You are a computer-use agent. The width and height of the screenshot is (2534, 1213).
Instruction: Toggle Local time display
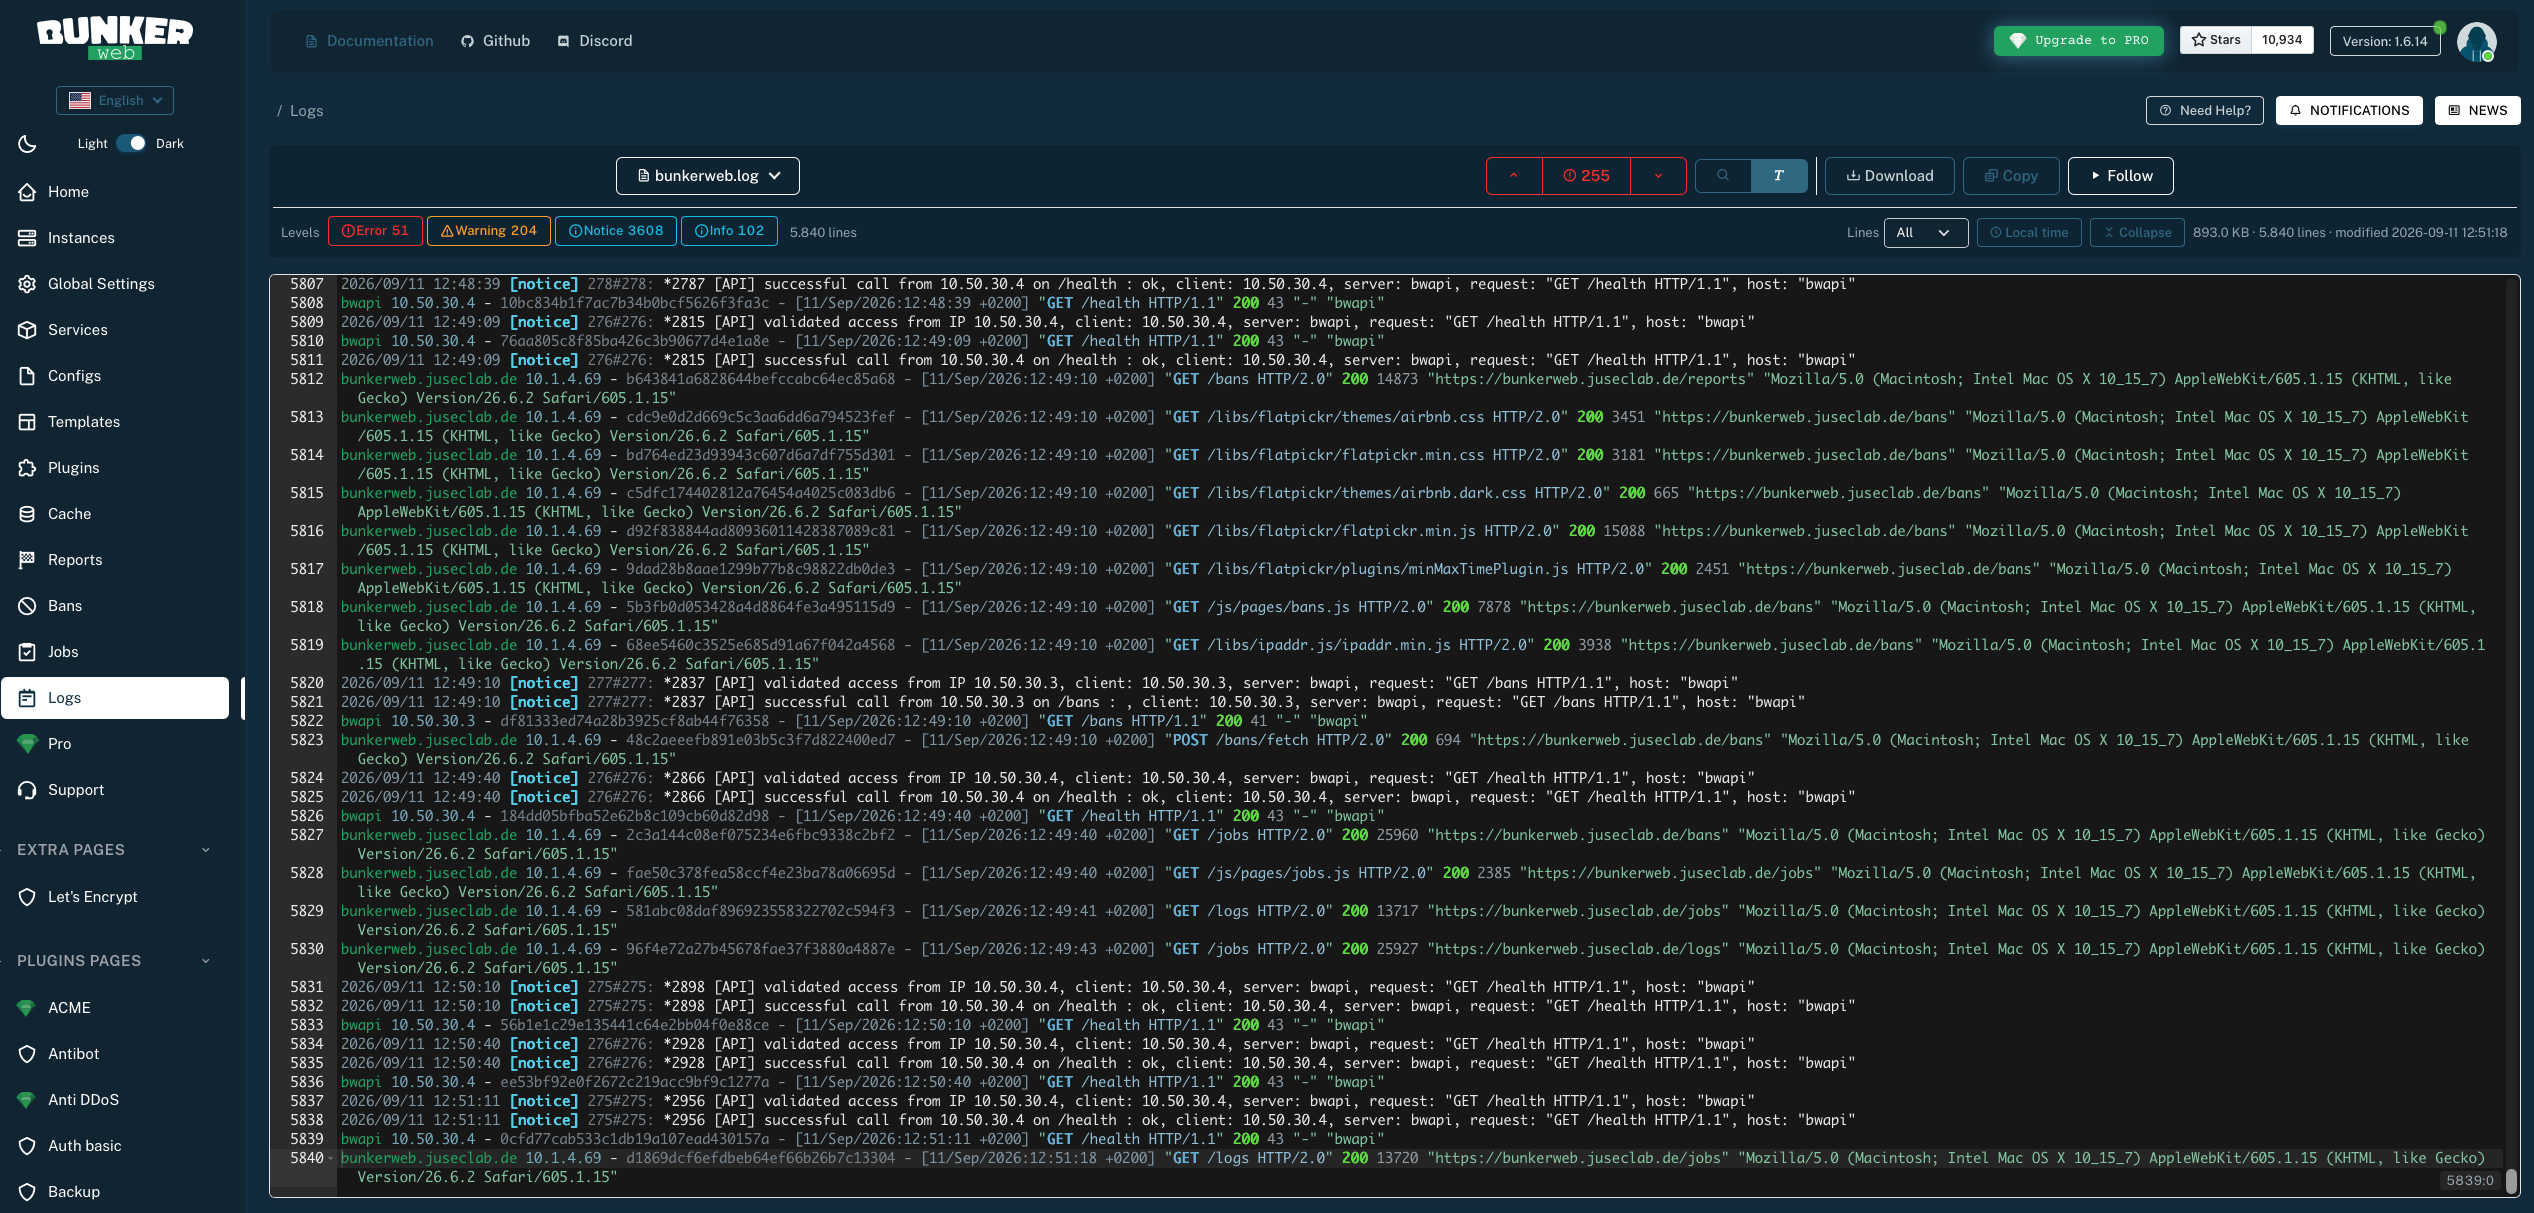[2029, 233]
